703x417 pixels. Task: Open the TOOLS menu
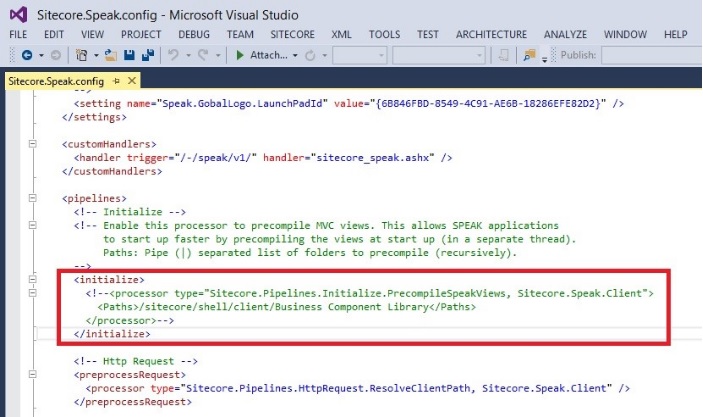pos(384,35)
